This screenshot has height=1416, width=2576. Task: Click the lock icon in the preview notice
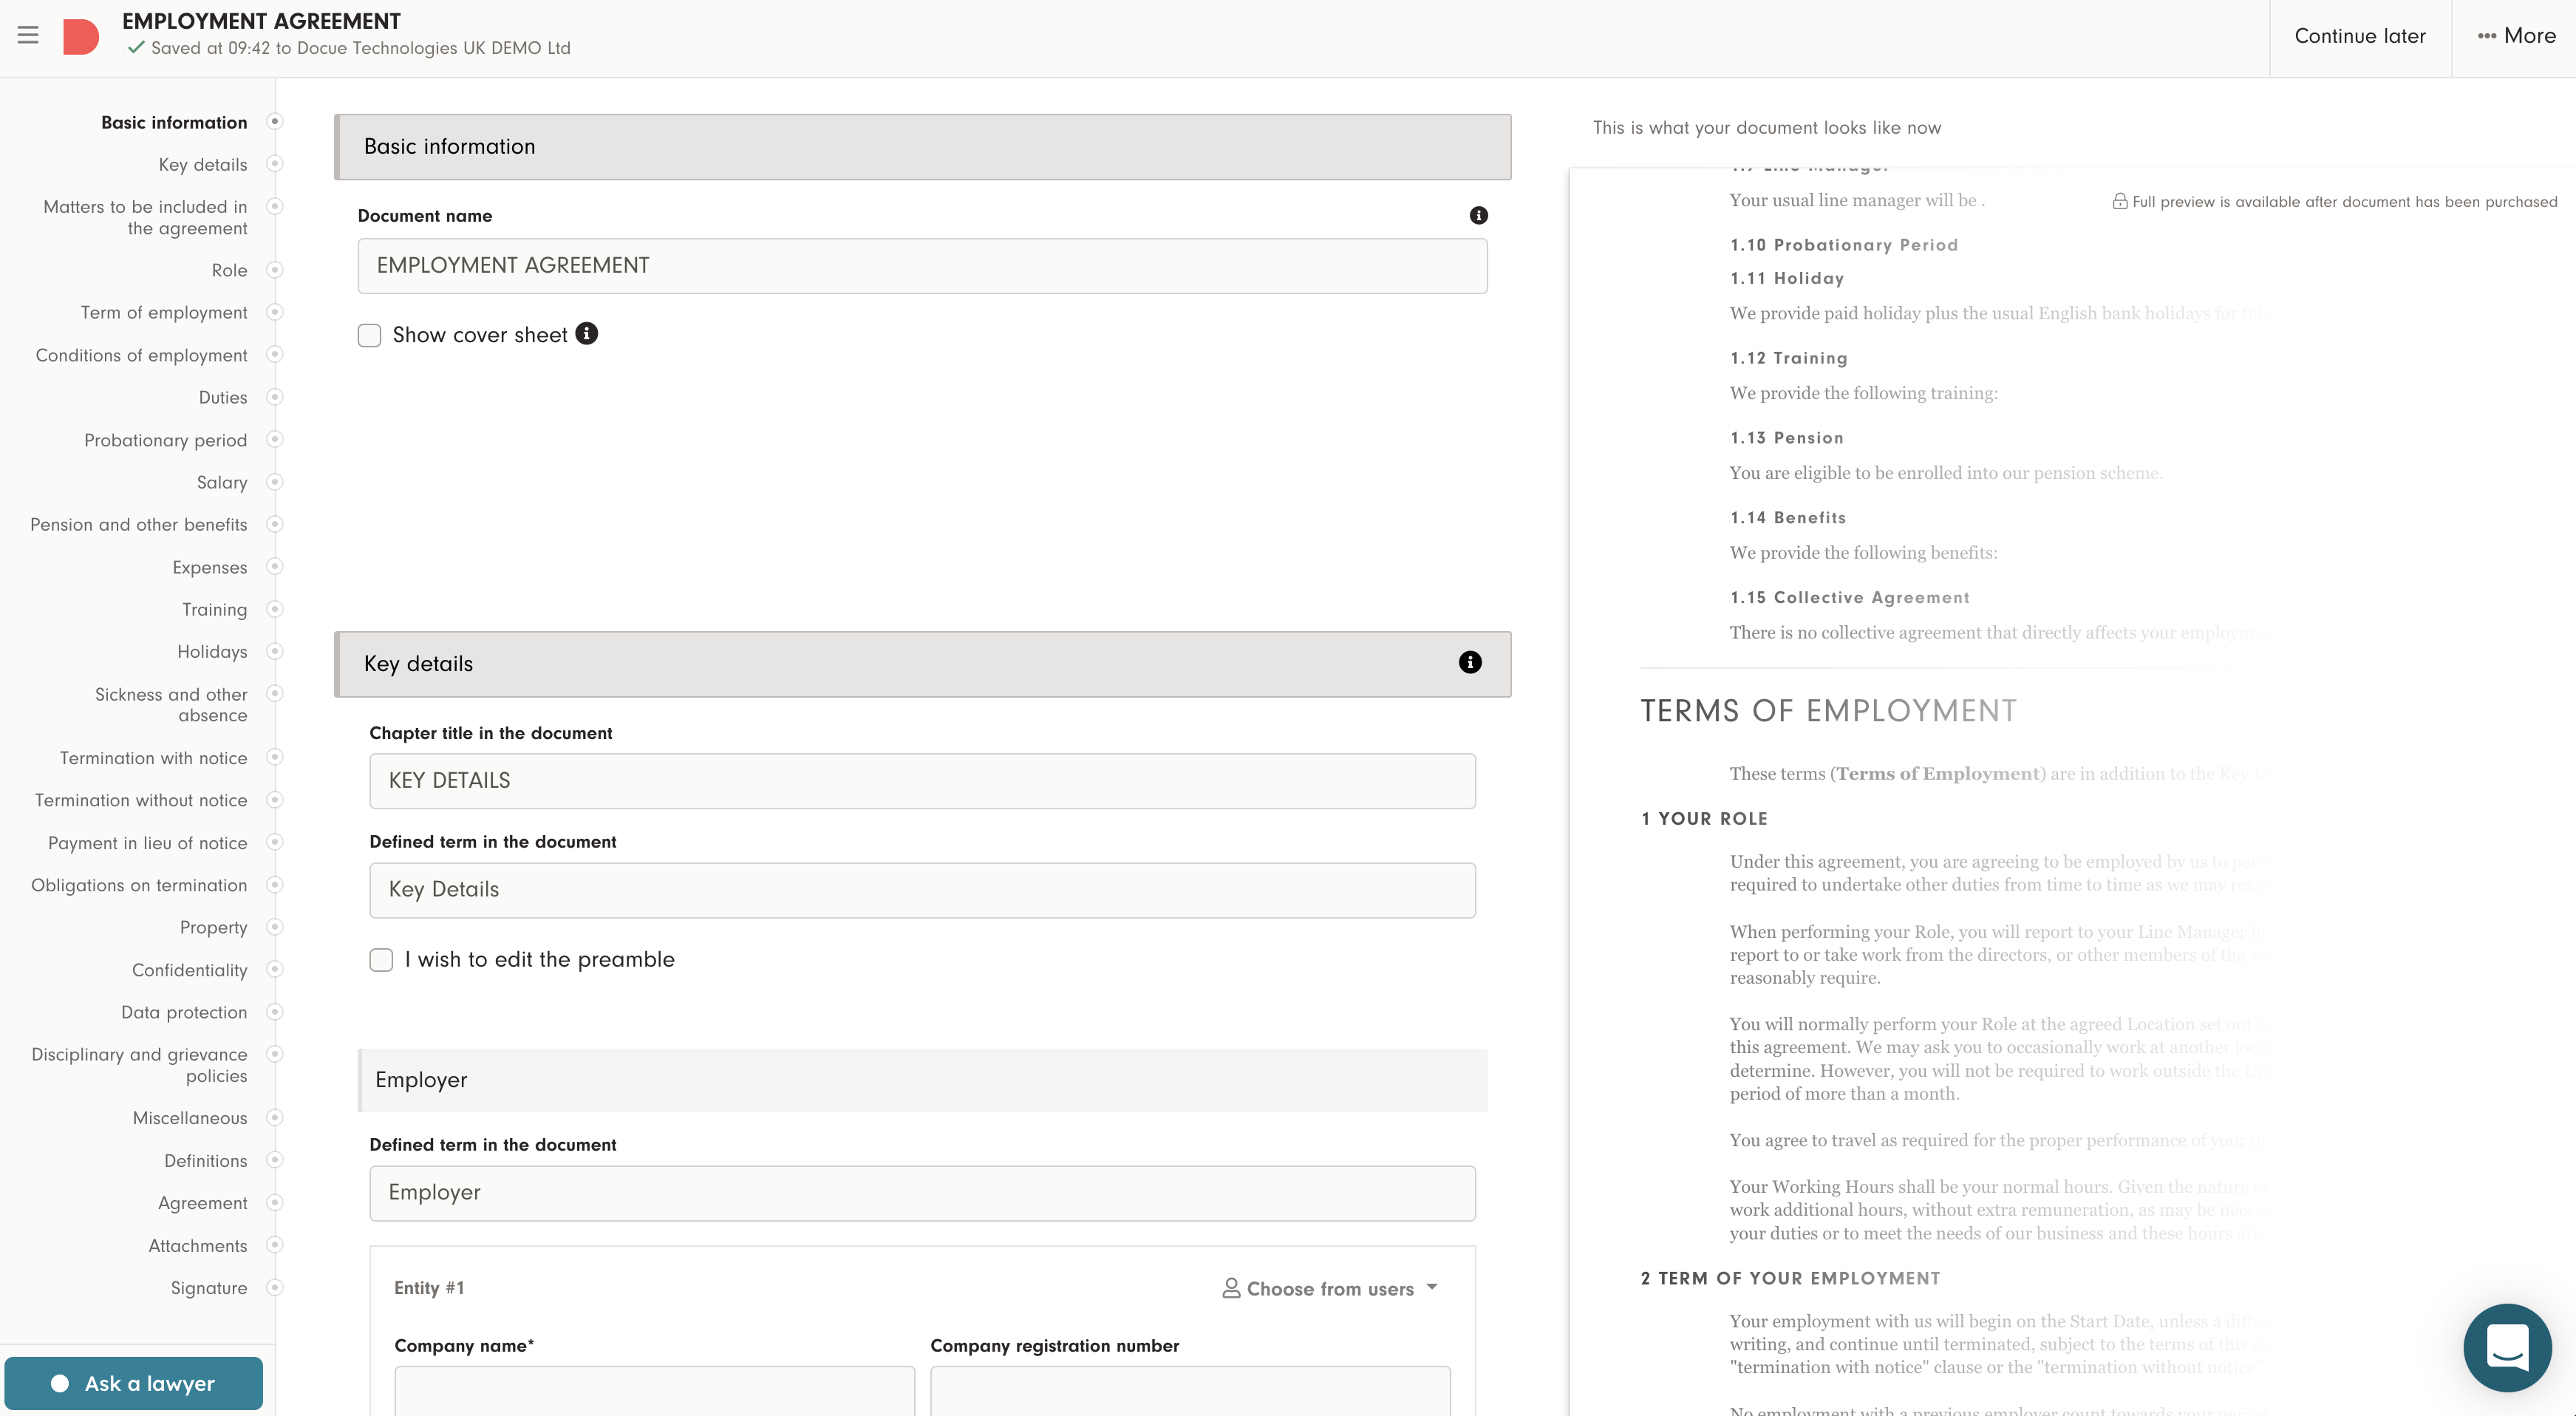[2121, 201]
